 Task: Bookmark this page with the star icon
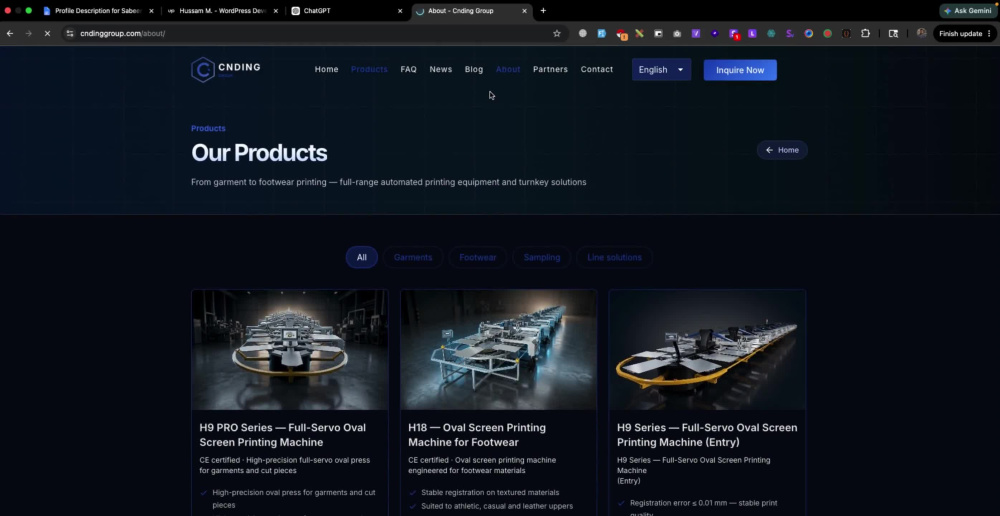tap(557, 33)
